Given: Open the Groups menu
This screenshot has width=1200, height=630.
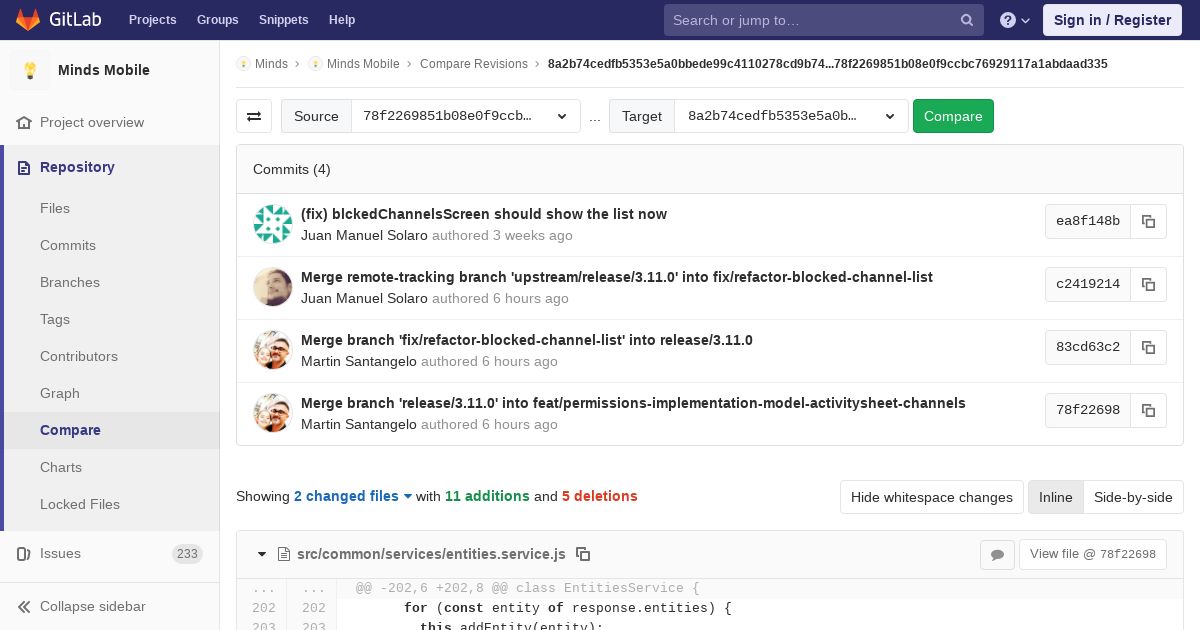Looking at the screenshot, I should (x=217, y=20).
